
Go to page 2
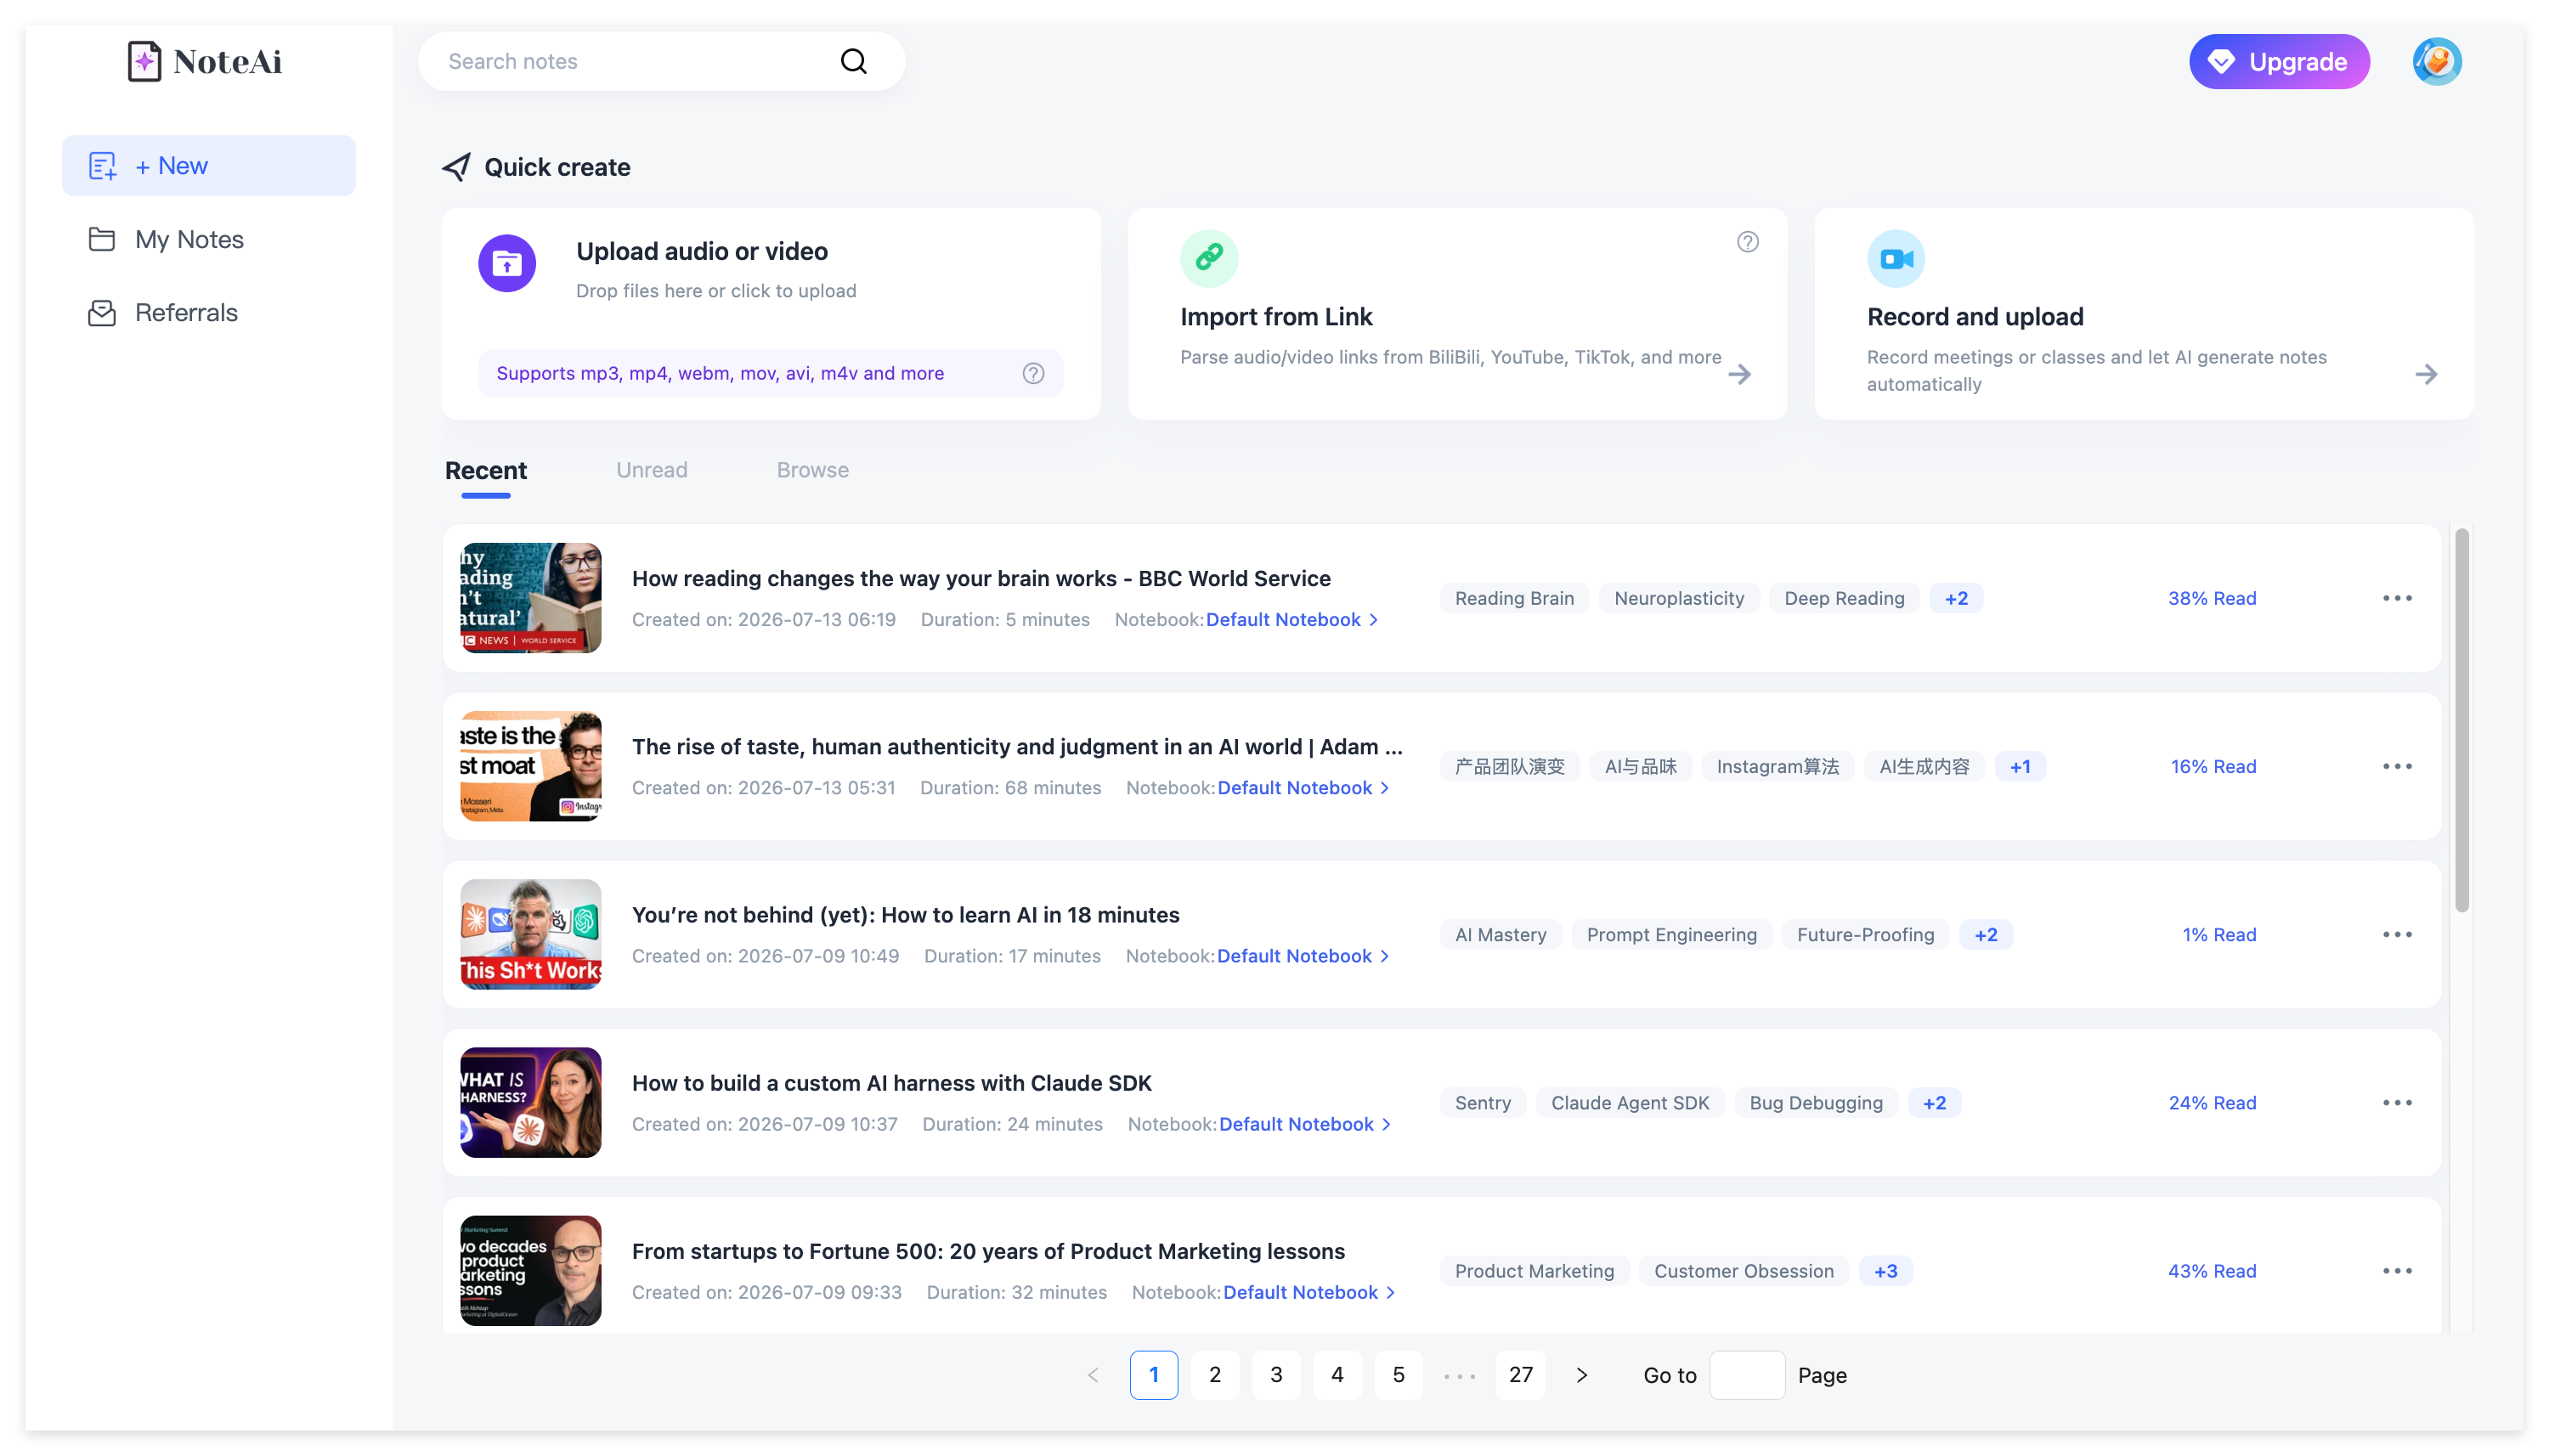[1214, 1375]
